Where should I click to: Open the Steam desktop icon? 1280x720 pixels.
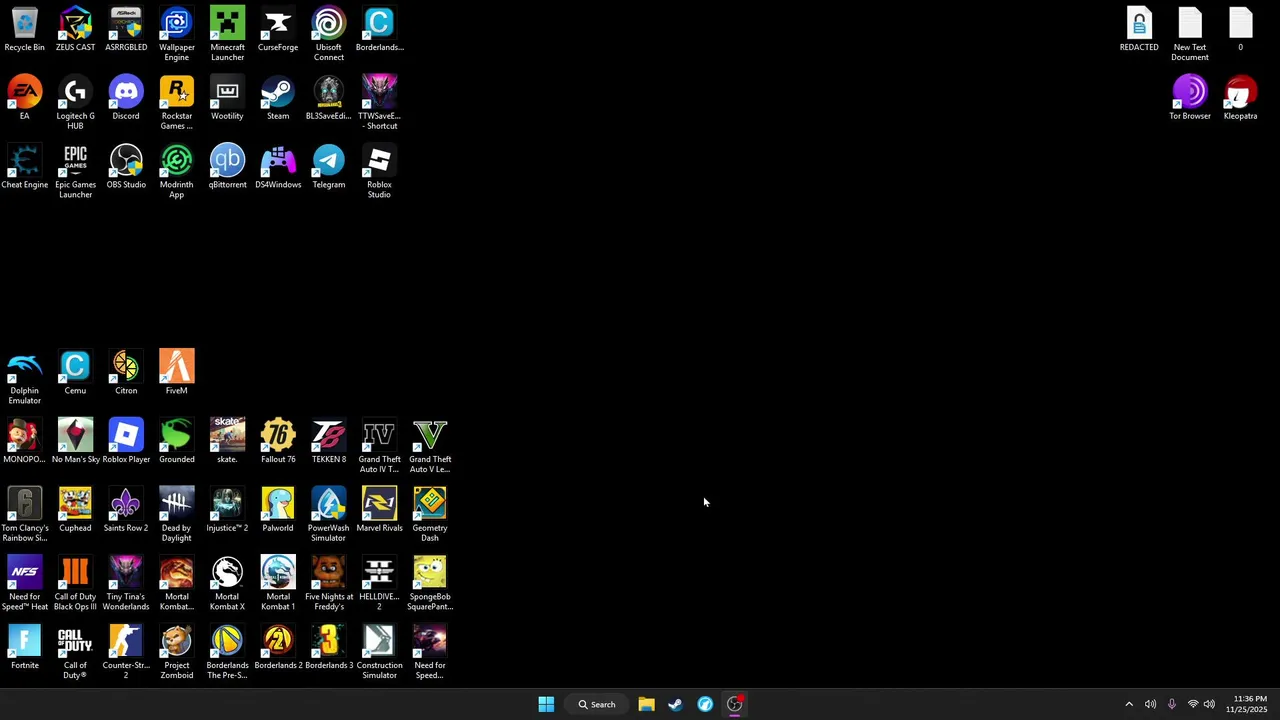[278, 98]
